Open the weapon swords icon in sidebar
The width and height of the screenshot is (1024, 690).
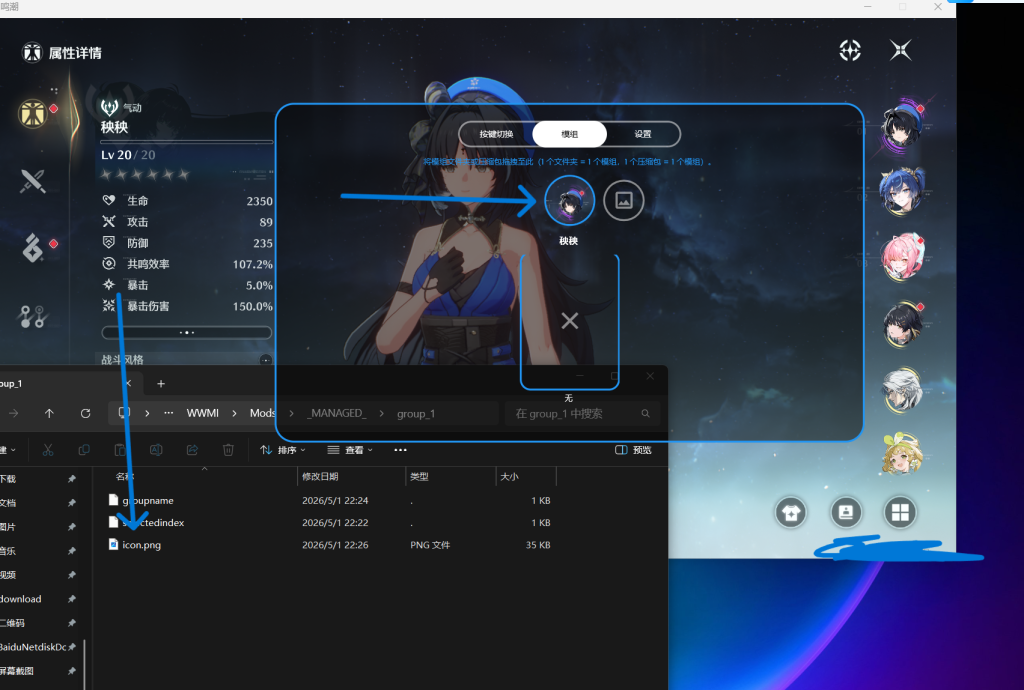pos(33,181)
